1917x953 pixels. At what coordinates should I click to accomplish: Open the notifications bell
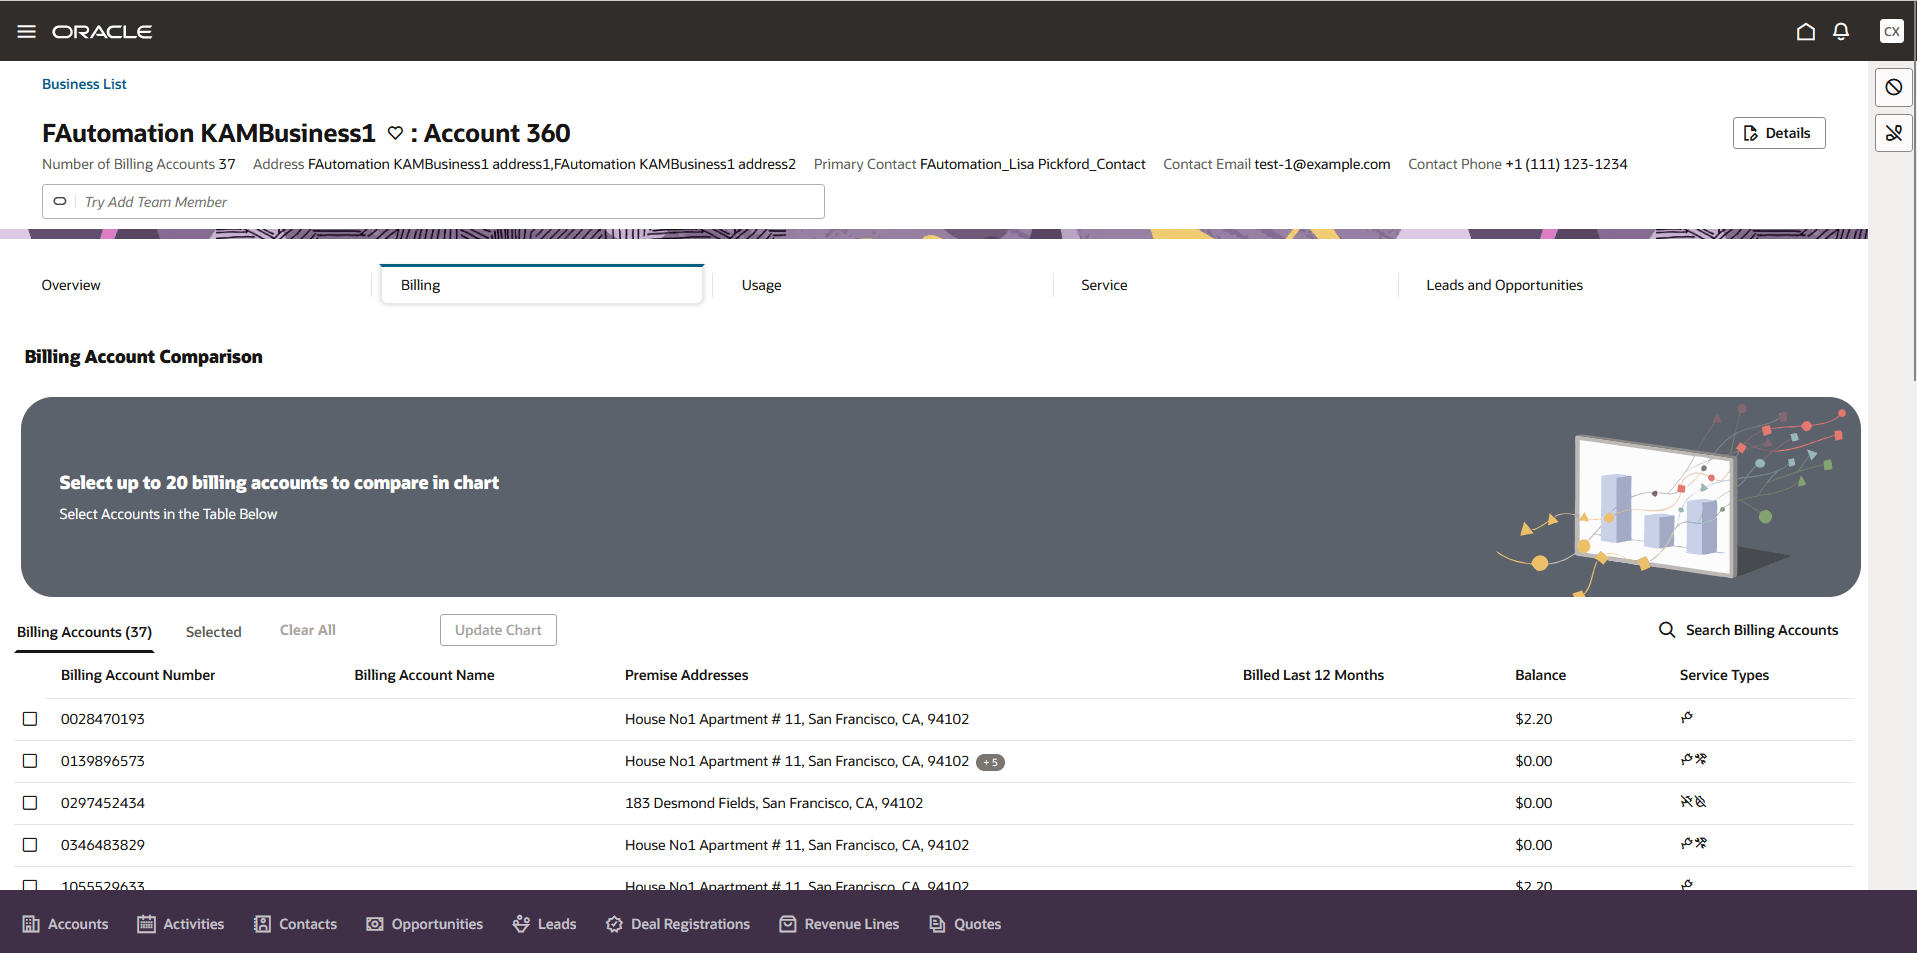[x=1841, y=31]
